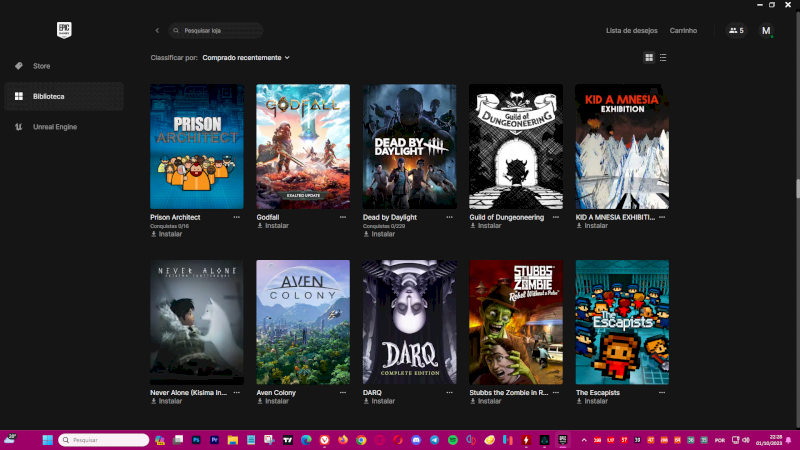This screenshot has height=450, width=800.
Task: Open the Carrinho link
Action: pyautogui.click(x=683, y=31)
